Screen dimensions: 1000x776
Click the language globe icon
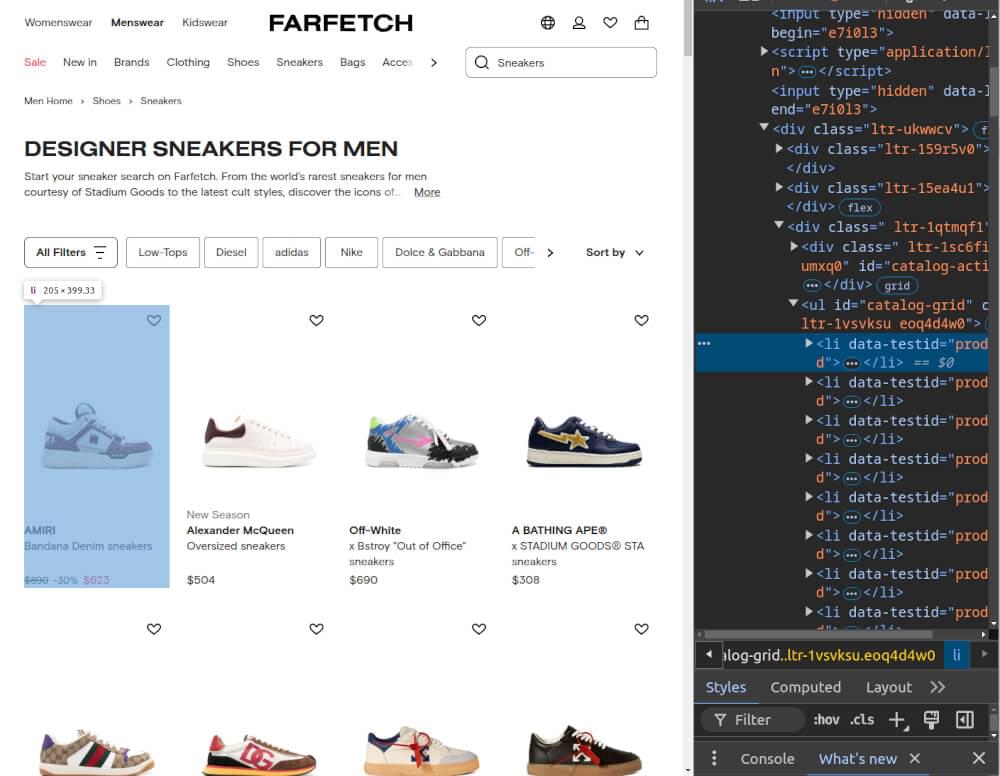(548, 23)
